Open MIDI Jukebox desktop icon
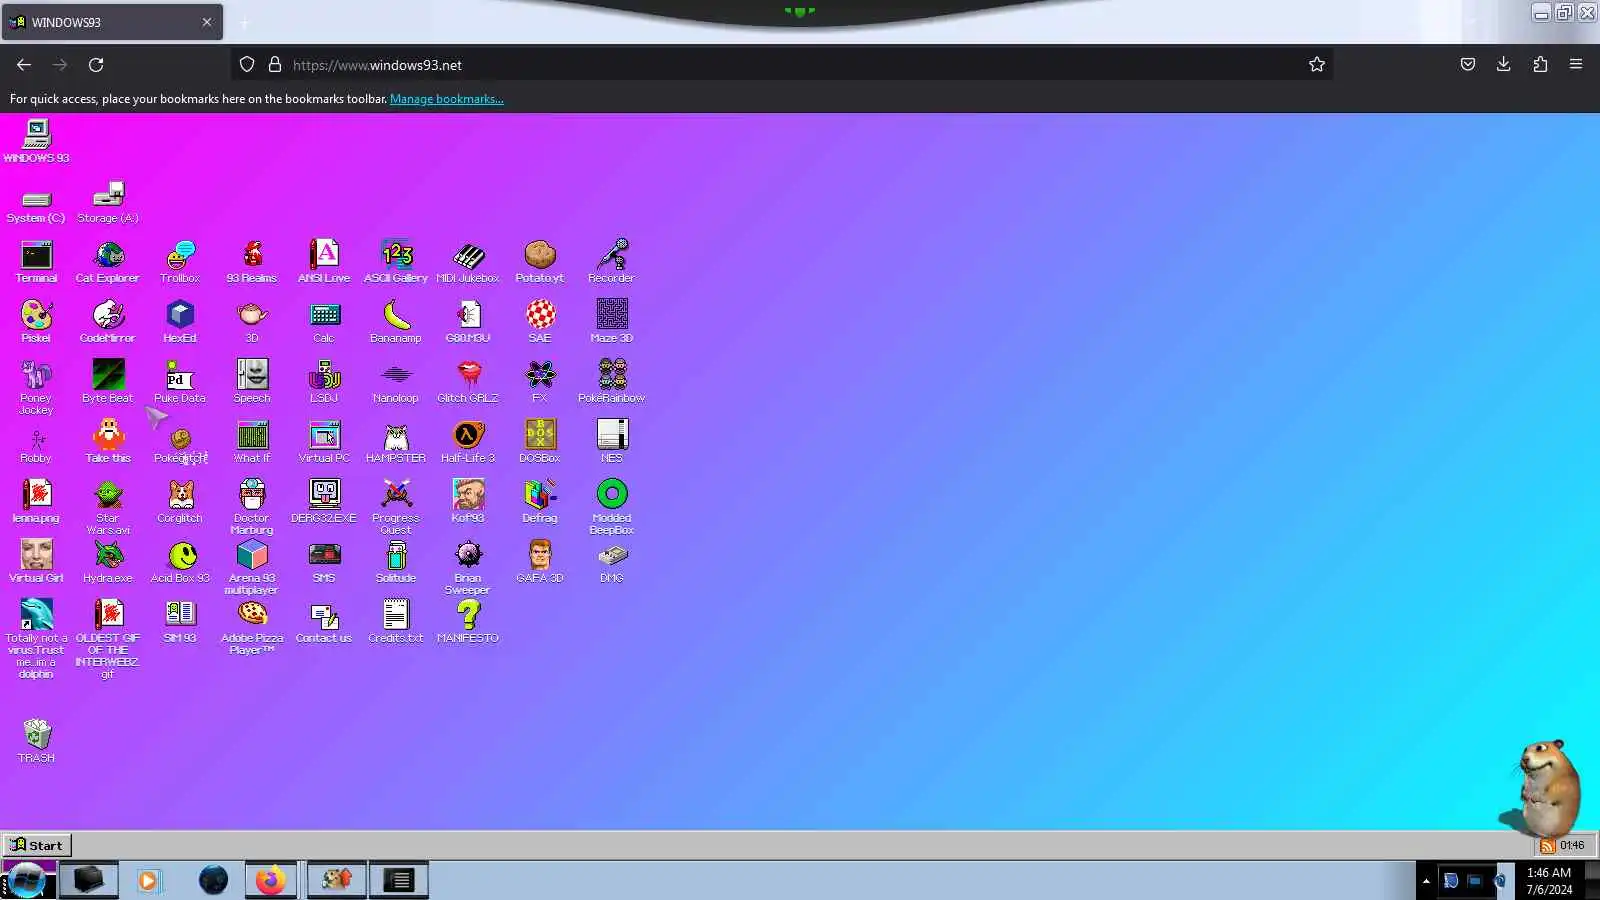 [x=468, y=262]
